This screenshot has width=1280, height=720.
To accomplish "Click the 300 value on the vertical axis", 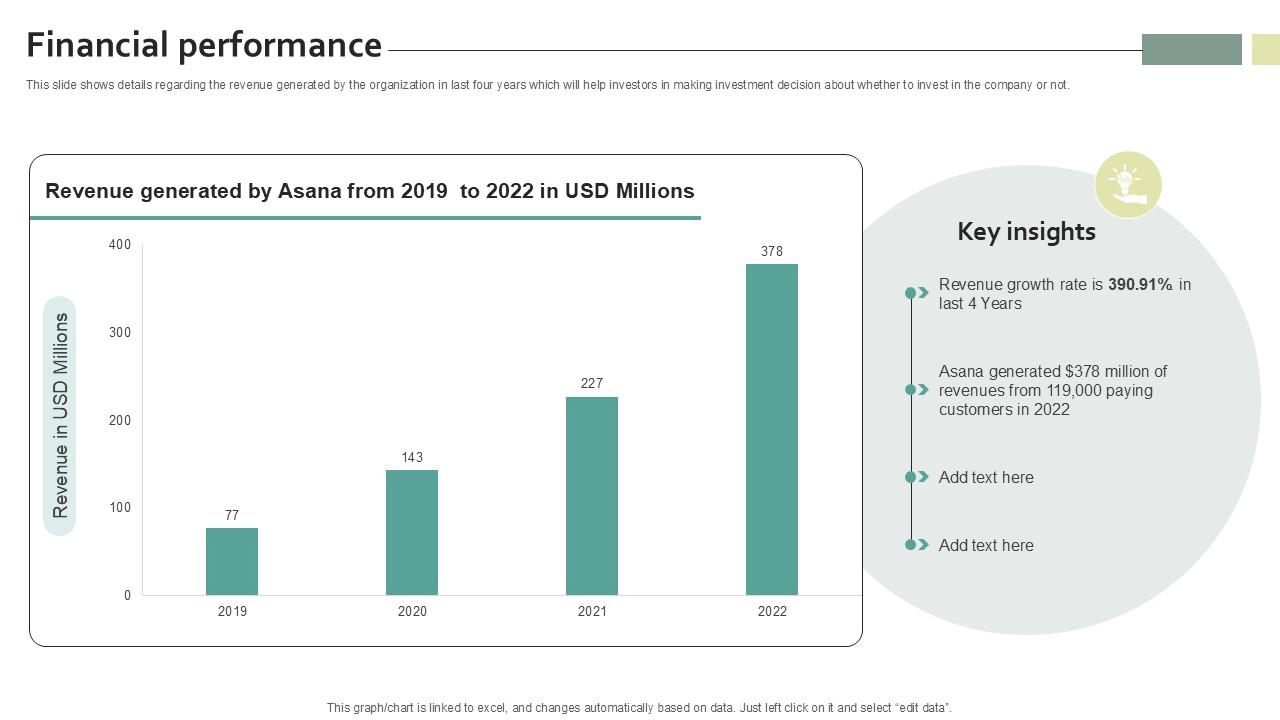I will point(120,332).
